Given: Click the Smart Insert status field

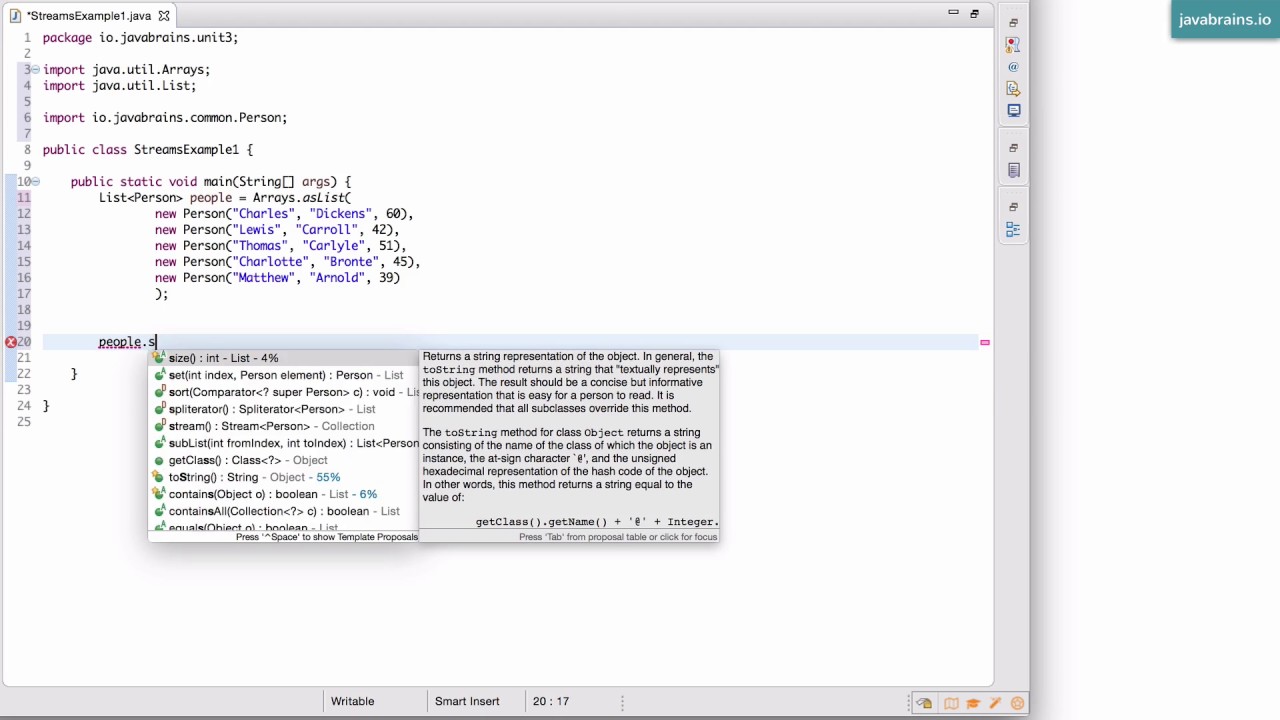Looking at the screenshot, I should pos(467,701).
